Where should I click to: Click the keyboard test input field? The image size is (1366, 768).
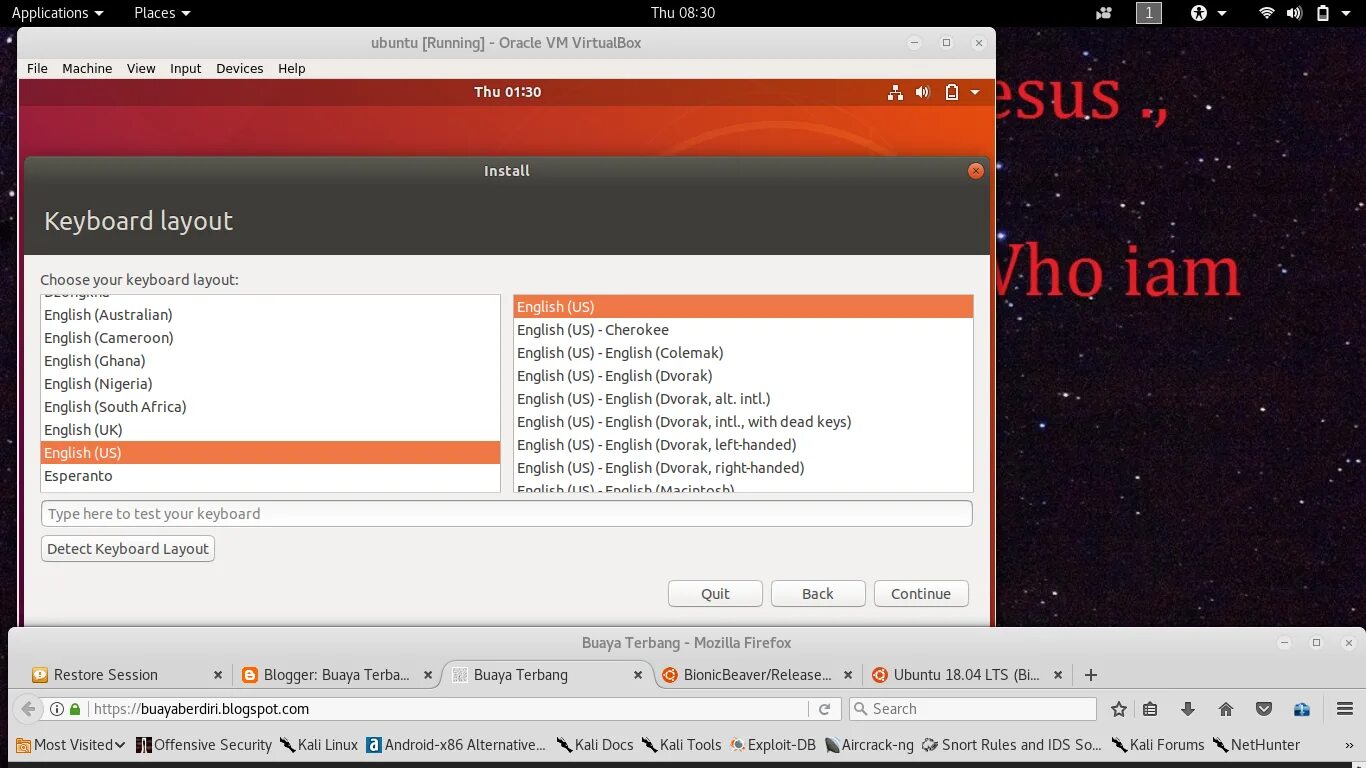(507, 514)
